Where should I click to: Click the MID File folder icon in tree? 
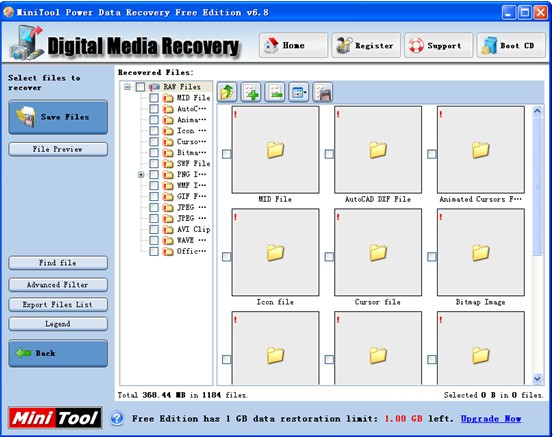tap(168, 98)
